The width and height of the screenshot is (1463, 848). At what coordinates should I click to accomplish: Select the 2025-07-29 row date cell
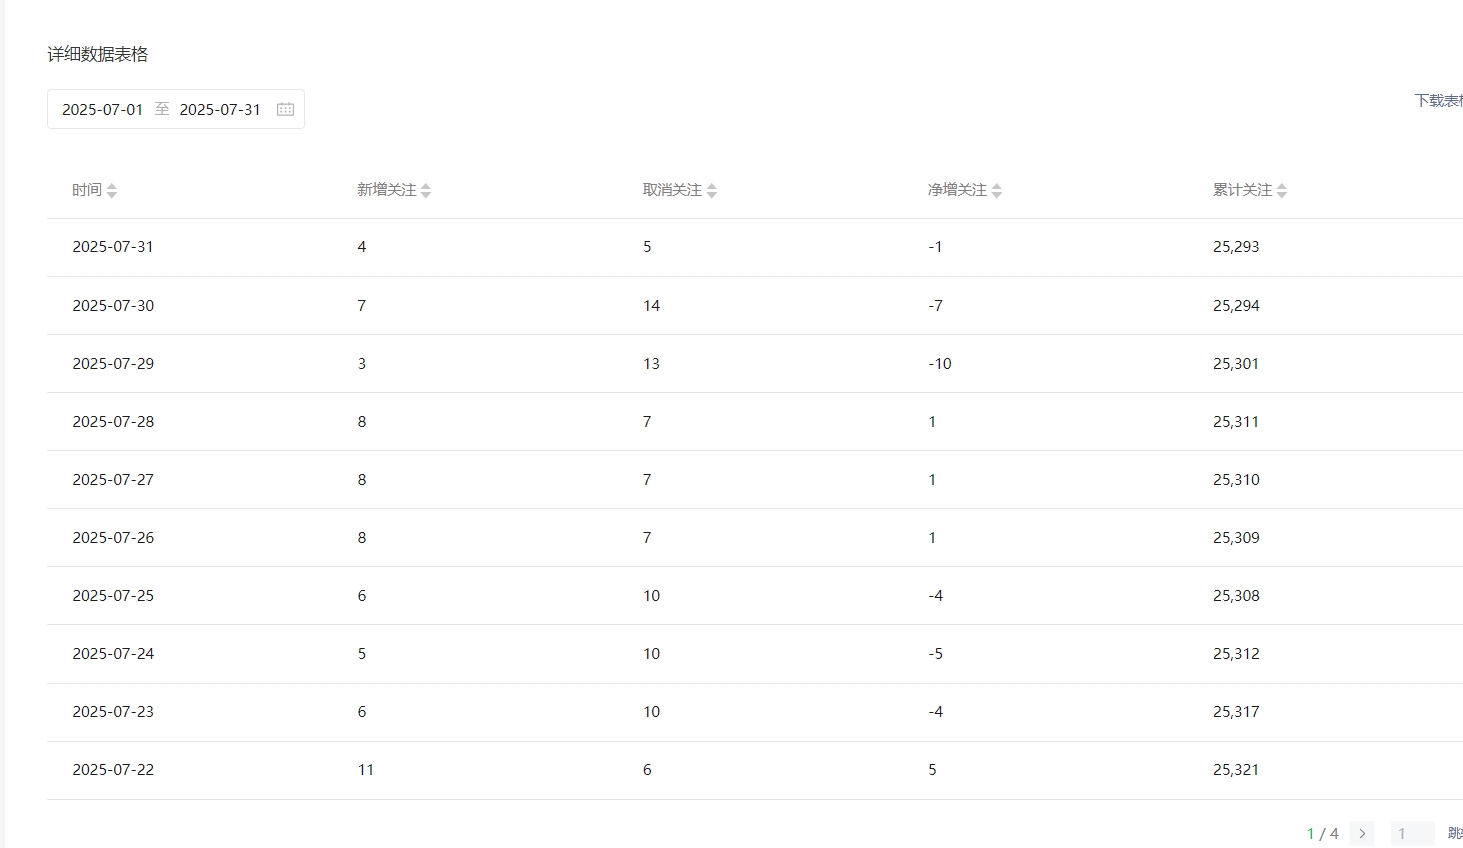click(x=113, y=363)
